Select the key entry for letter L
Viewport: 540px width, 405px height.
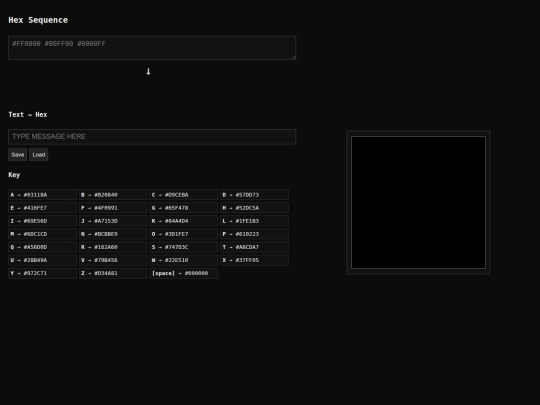[x=254, y=221]
